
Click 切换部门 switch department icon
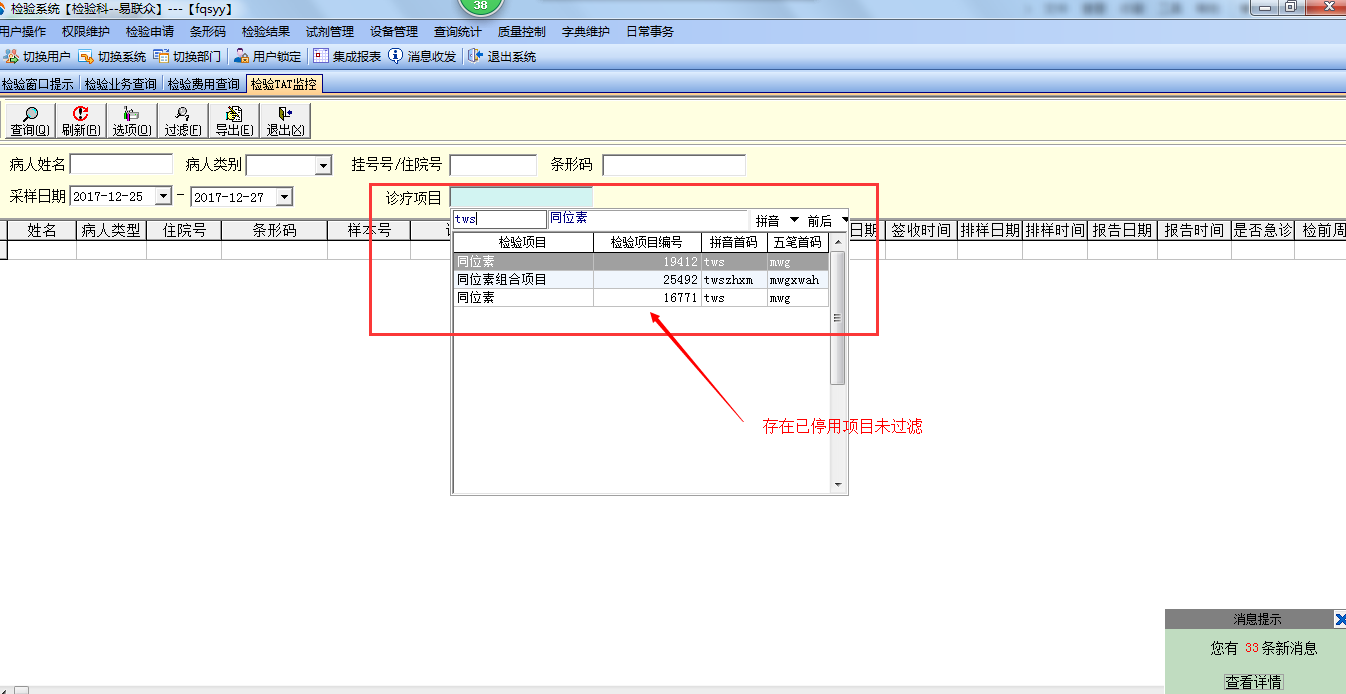[161, 57]
